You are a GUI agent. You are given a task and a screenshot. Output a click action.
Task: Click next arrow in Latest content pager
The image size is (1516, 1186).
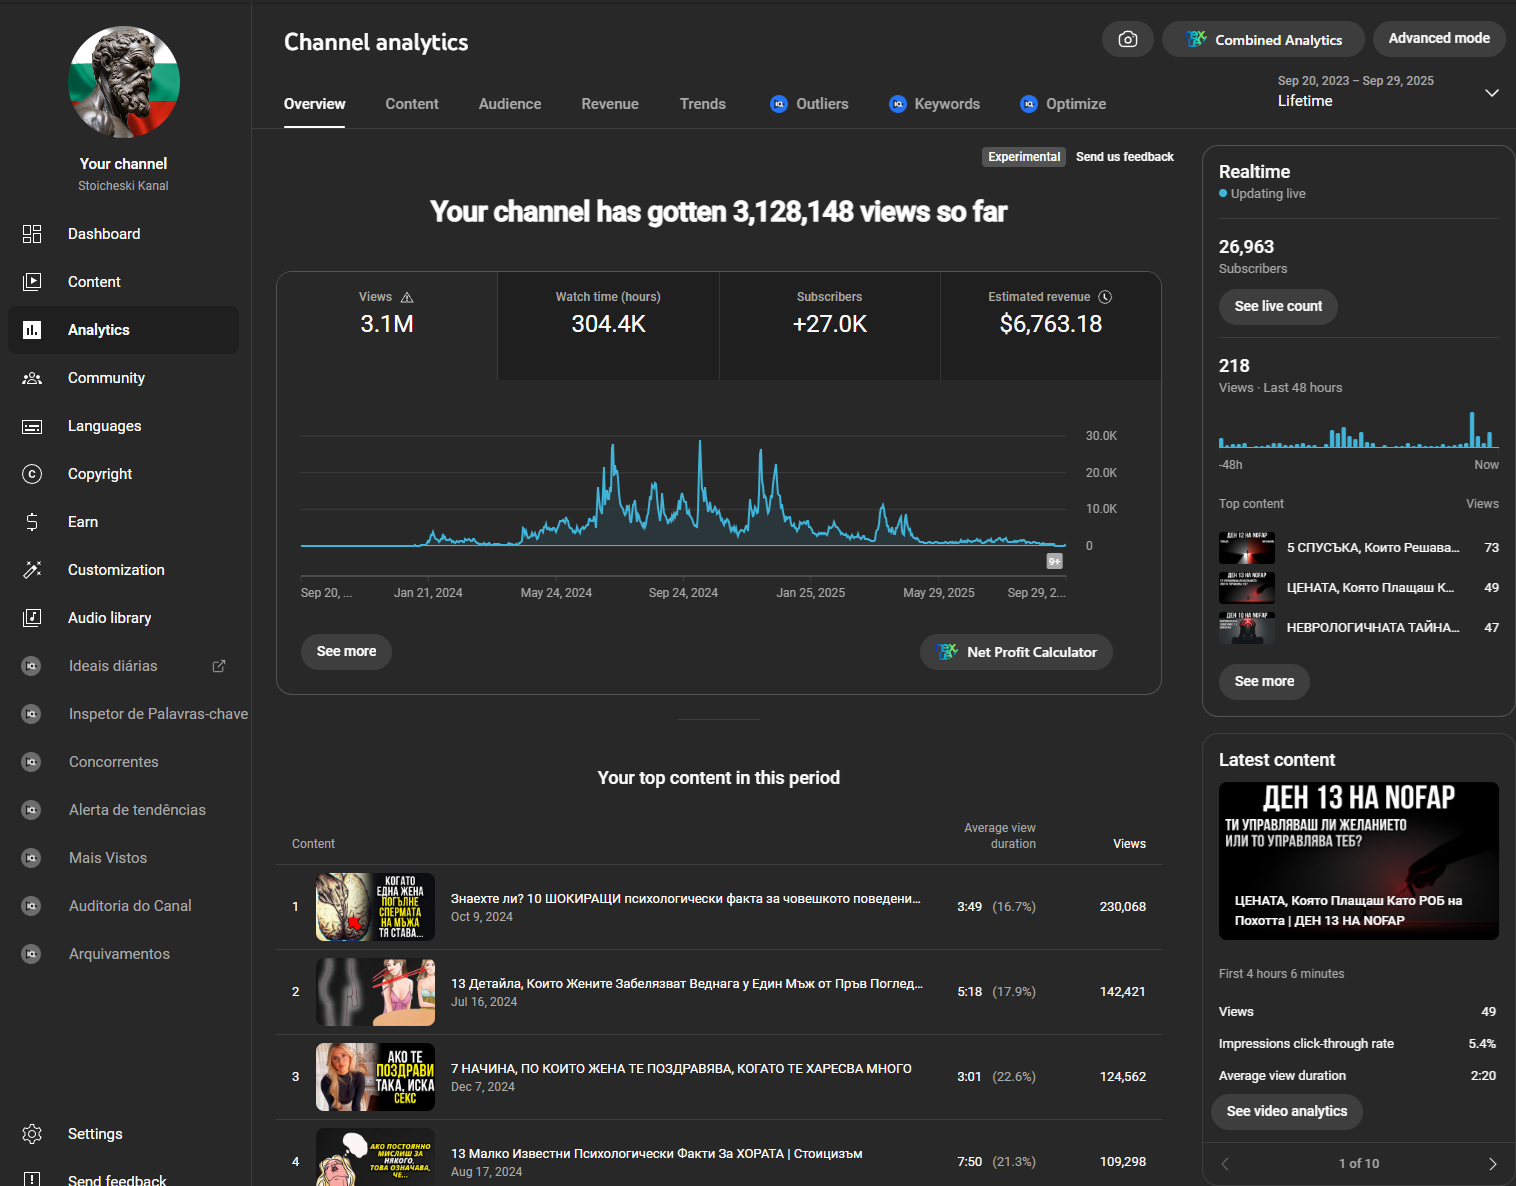1492,1163
